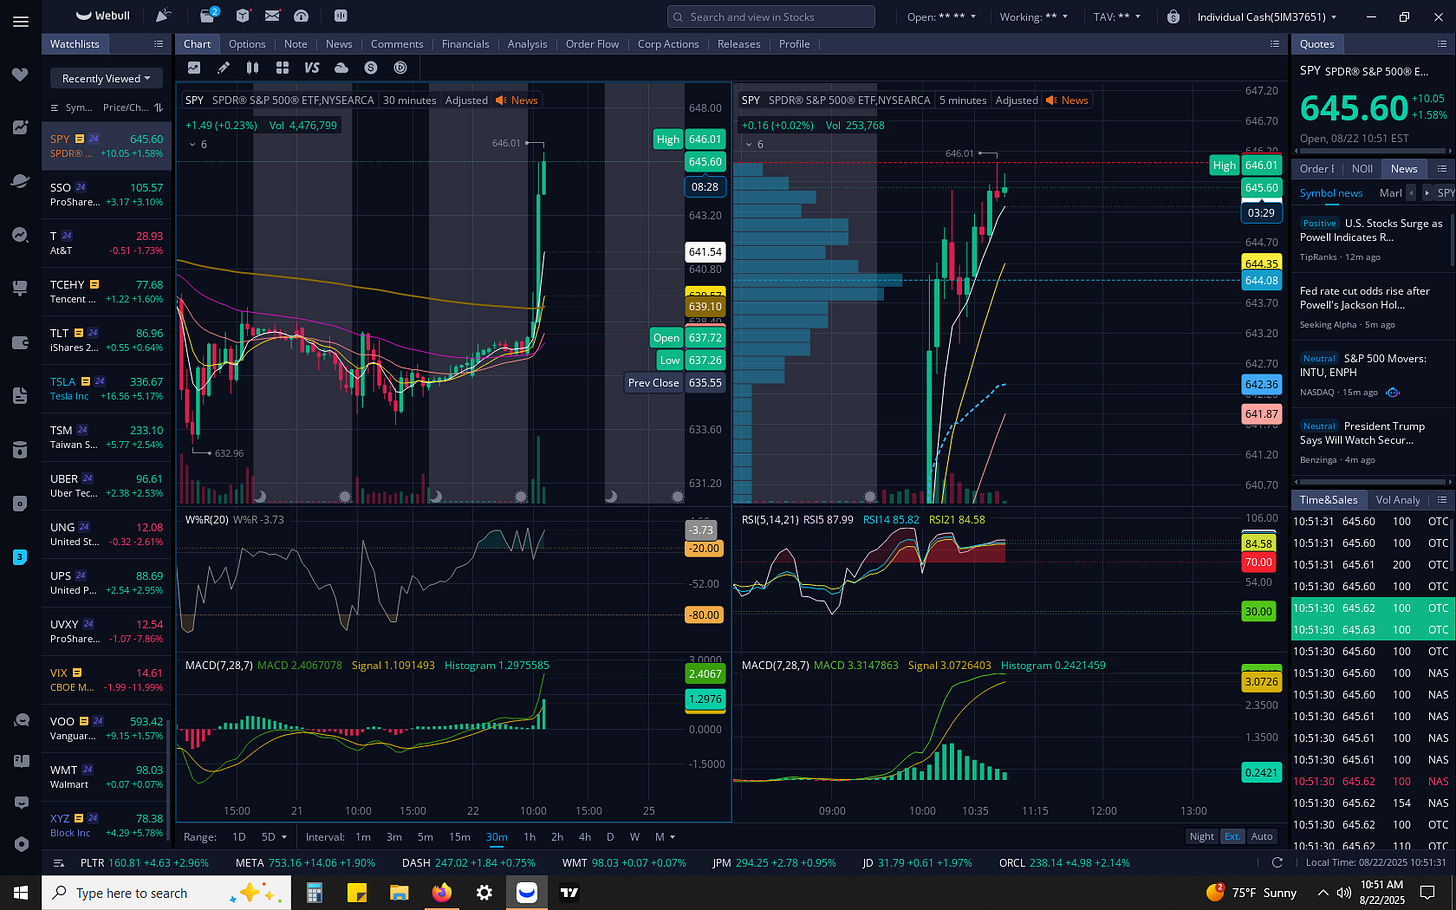Click the circled D icon in chart toolbar
The width and height of the screenshot is (1456, 910).
click(400, 67)
